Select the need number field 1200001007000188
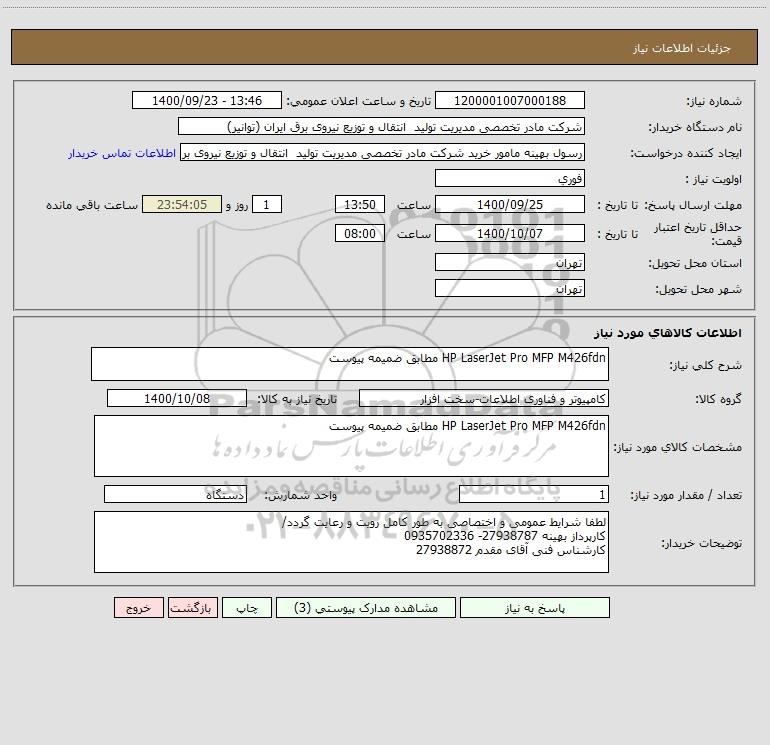Image resolution: width=770 pixels, height=745 pixels. pos(510,101)
